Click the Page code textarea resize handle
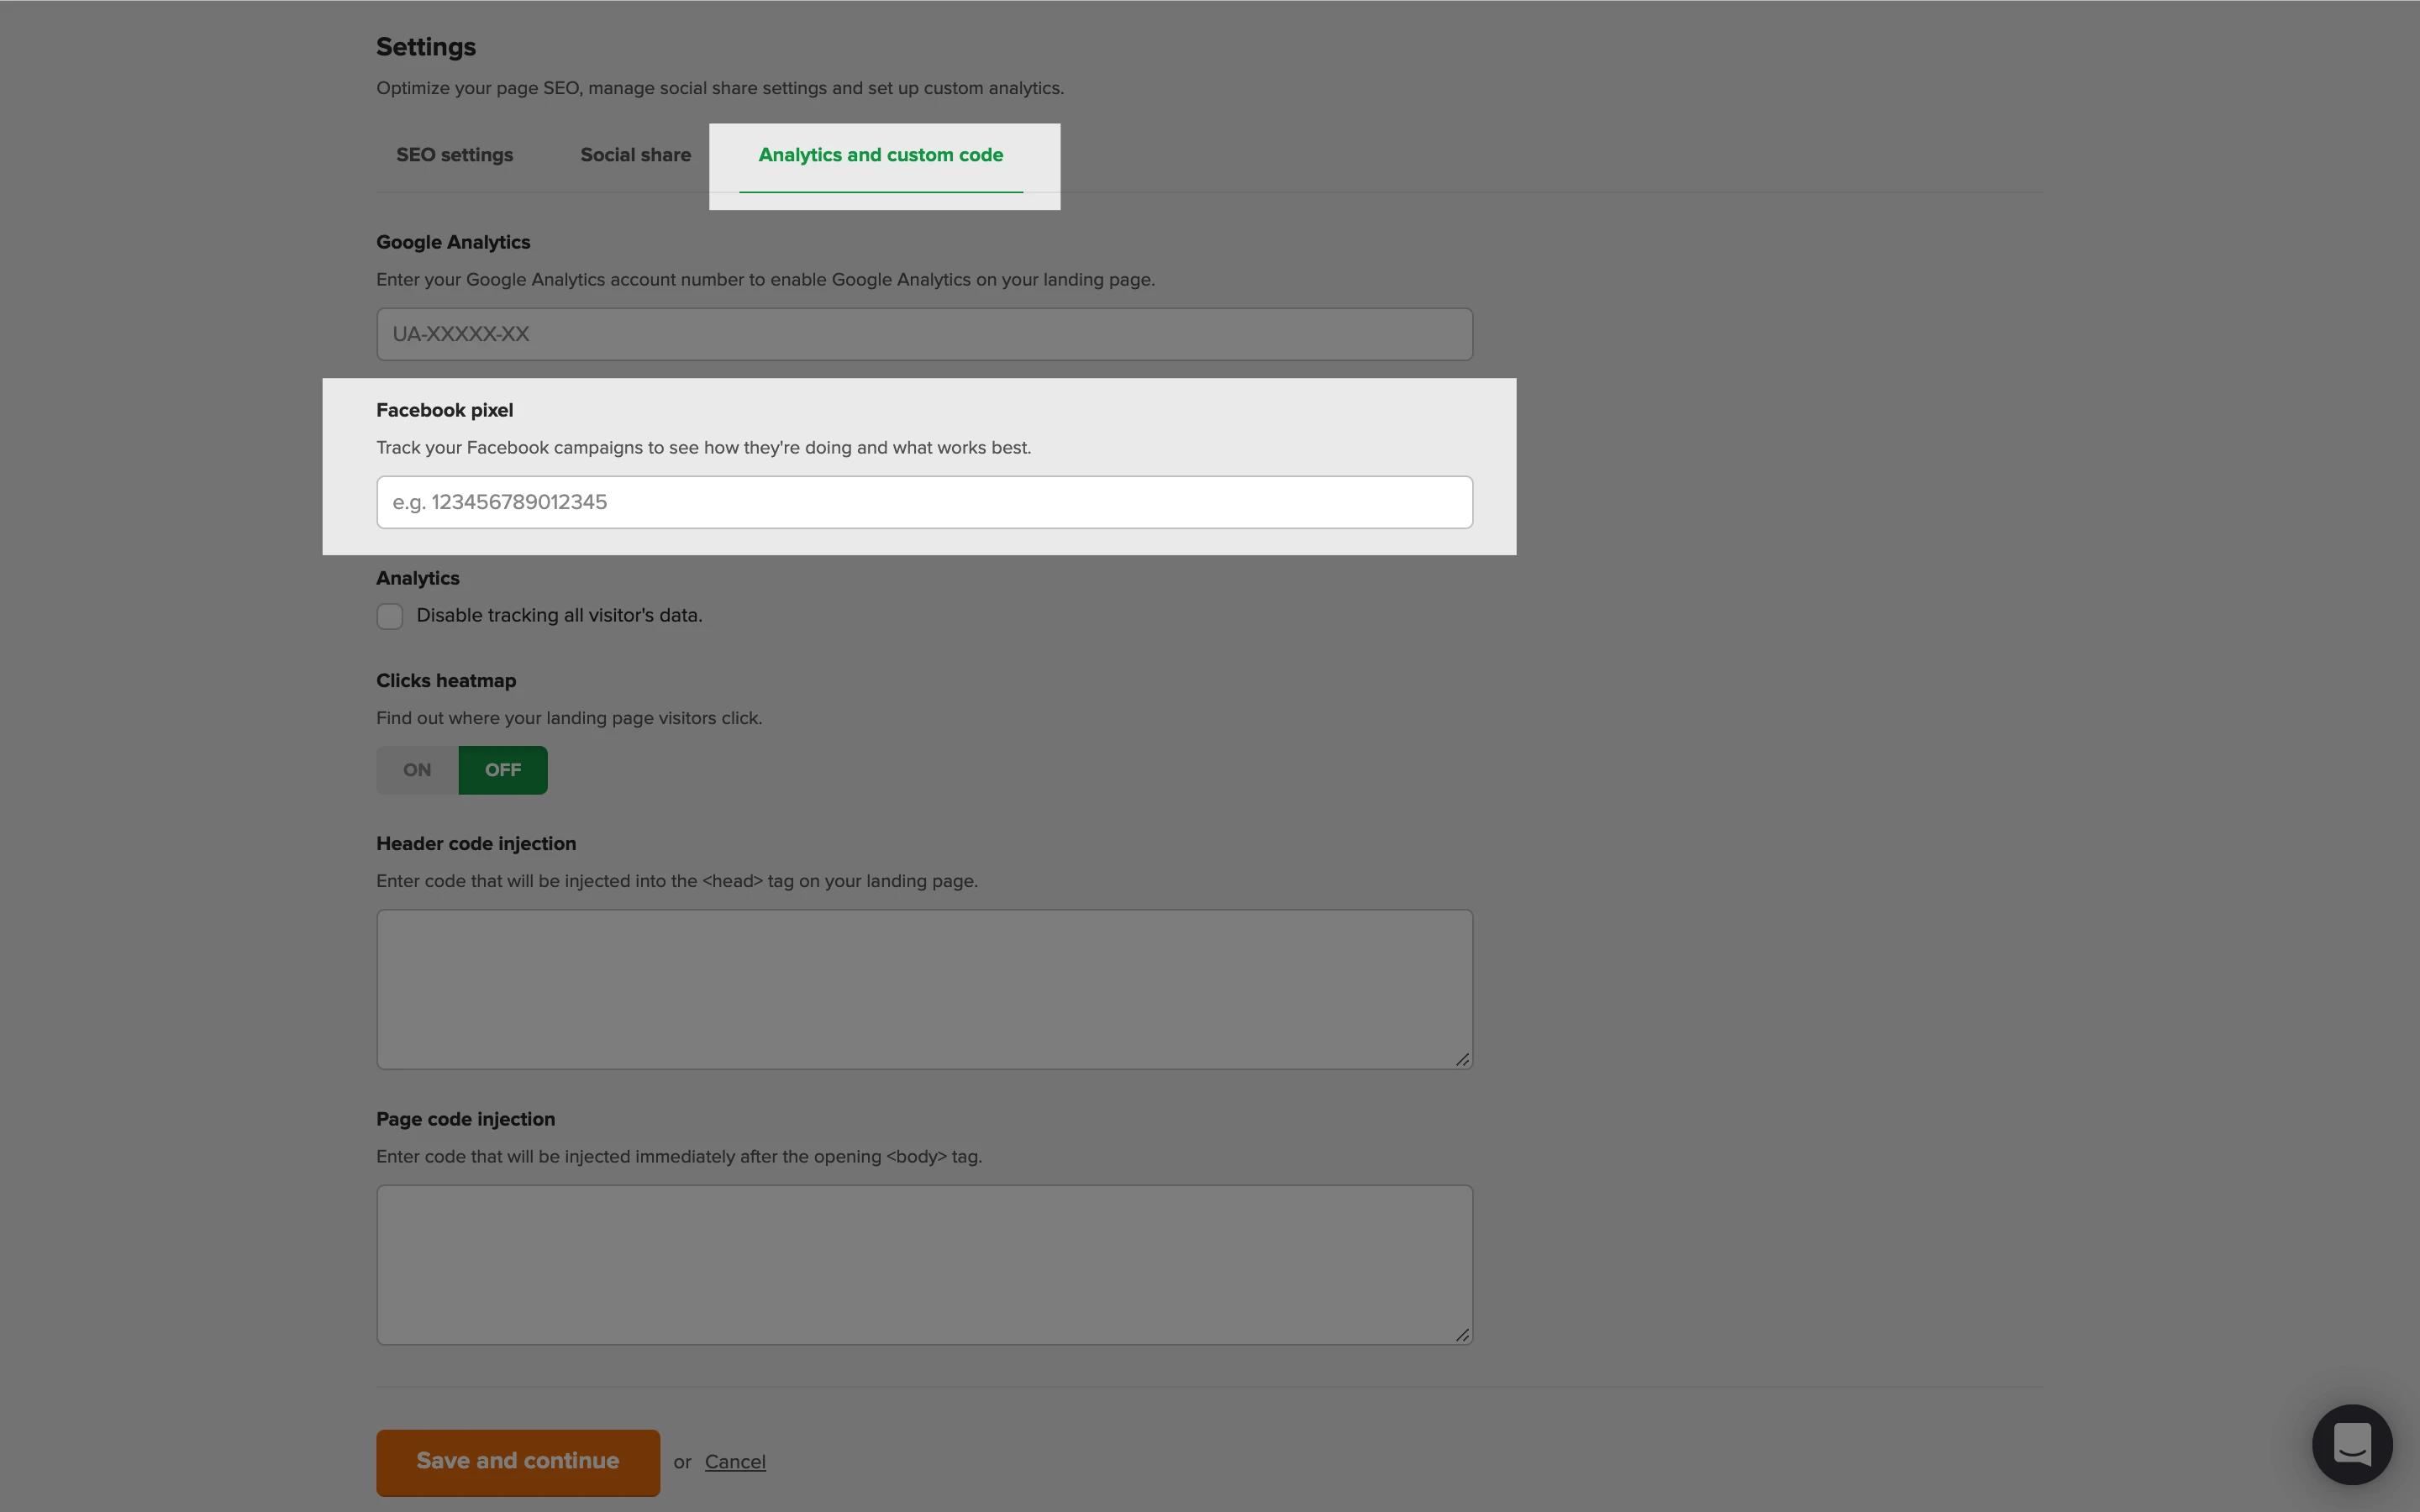The width and height of the screenshot is (2420, 1512). [1462, 1335]
